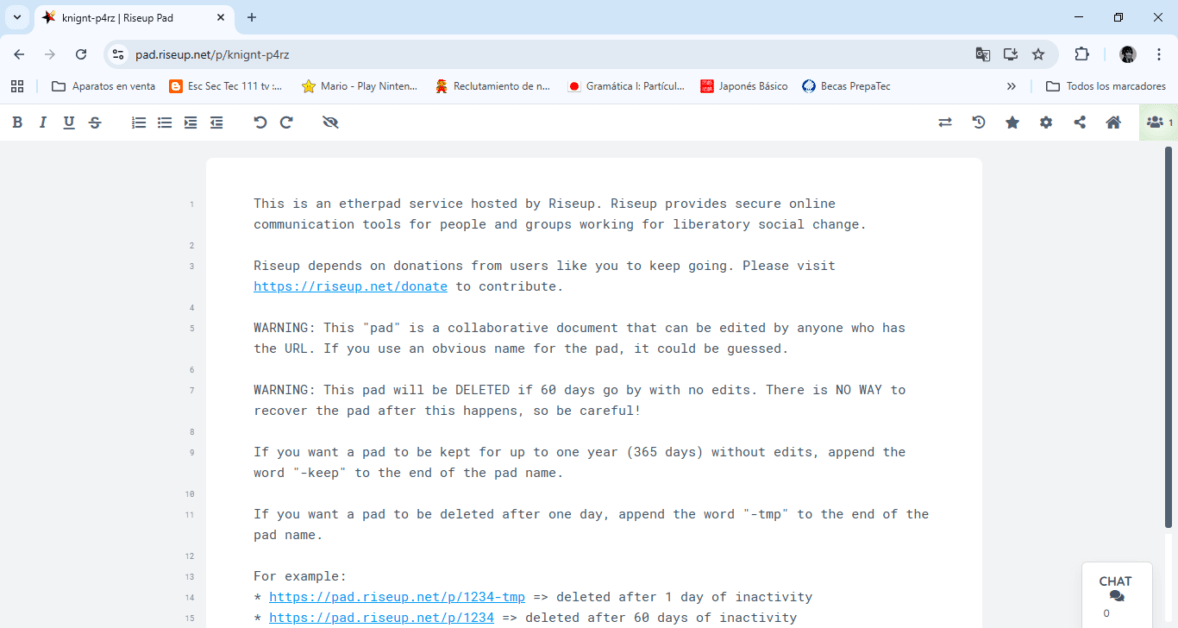This screenshot has height=628, width=1178.
Task: Expand the hidden bookmarks overflow chevron
Action: (x=1011, y=86)
